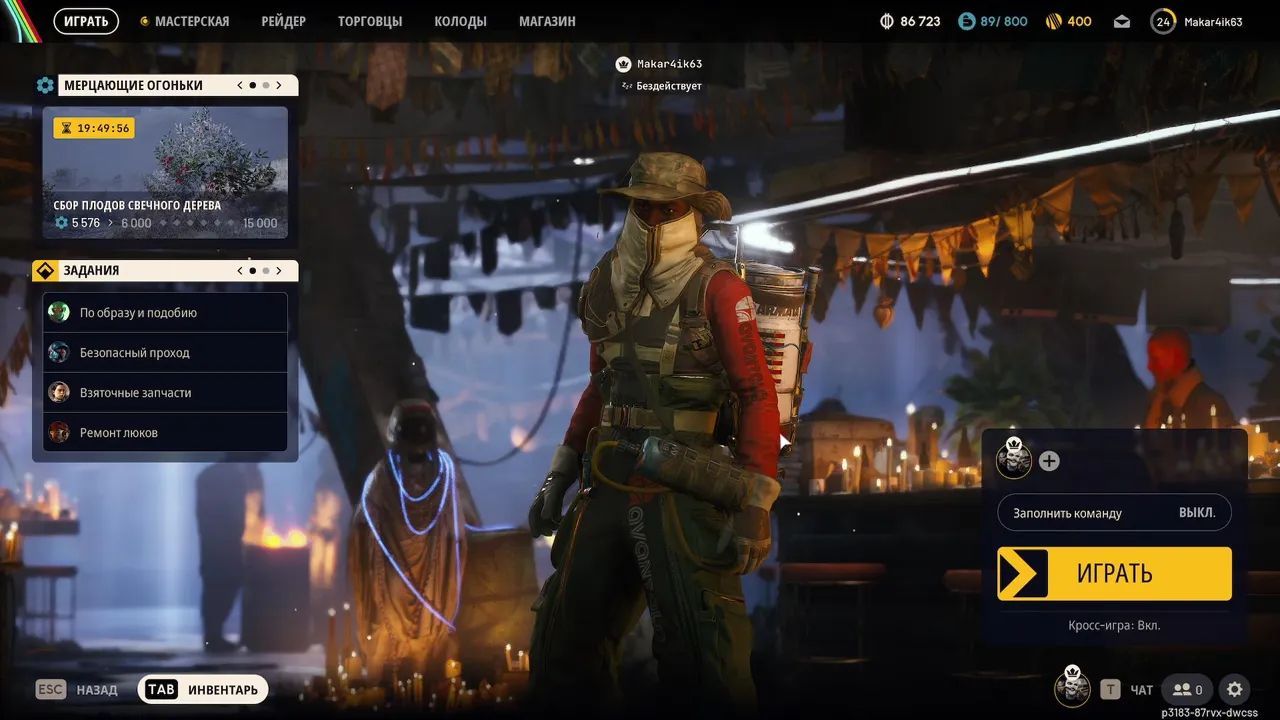Open the Сбор плодов свечного дерева event card
Viewport: 1280px width, 720px height.
[165, 173]
